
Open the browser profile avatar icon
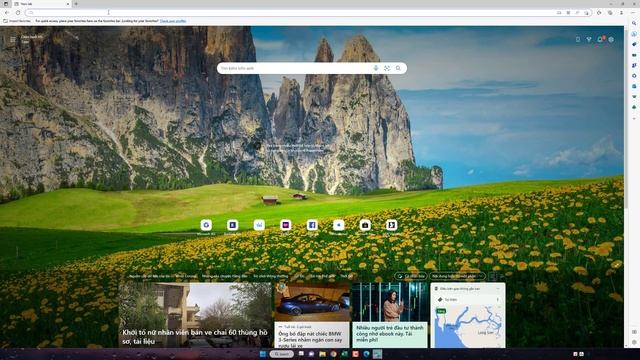click(621, 13)
